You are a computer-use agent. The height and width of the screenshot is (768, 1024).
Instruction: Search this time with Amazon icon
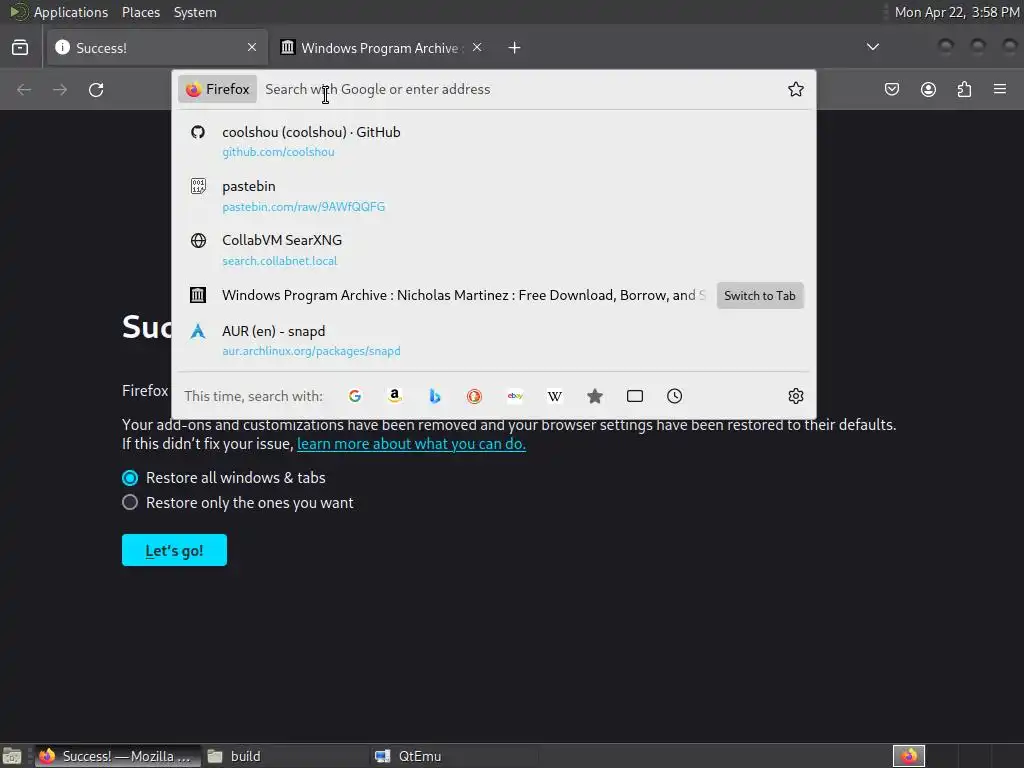(394, 396)
